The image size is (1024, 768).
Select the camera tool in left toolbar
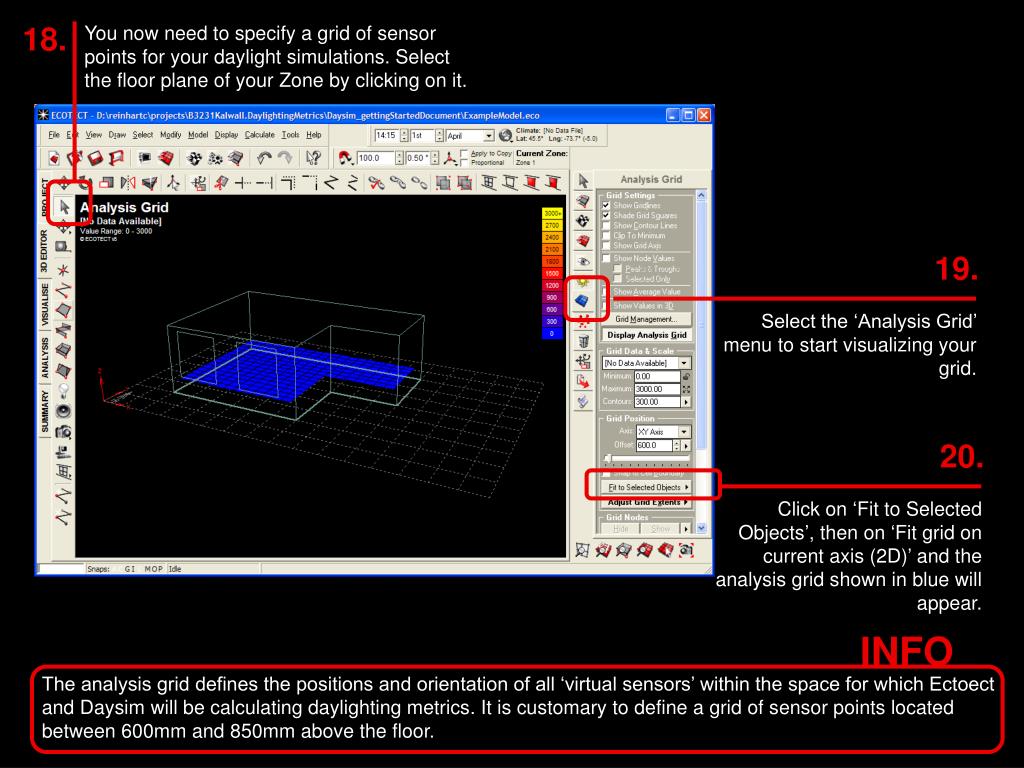[63, 431]
